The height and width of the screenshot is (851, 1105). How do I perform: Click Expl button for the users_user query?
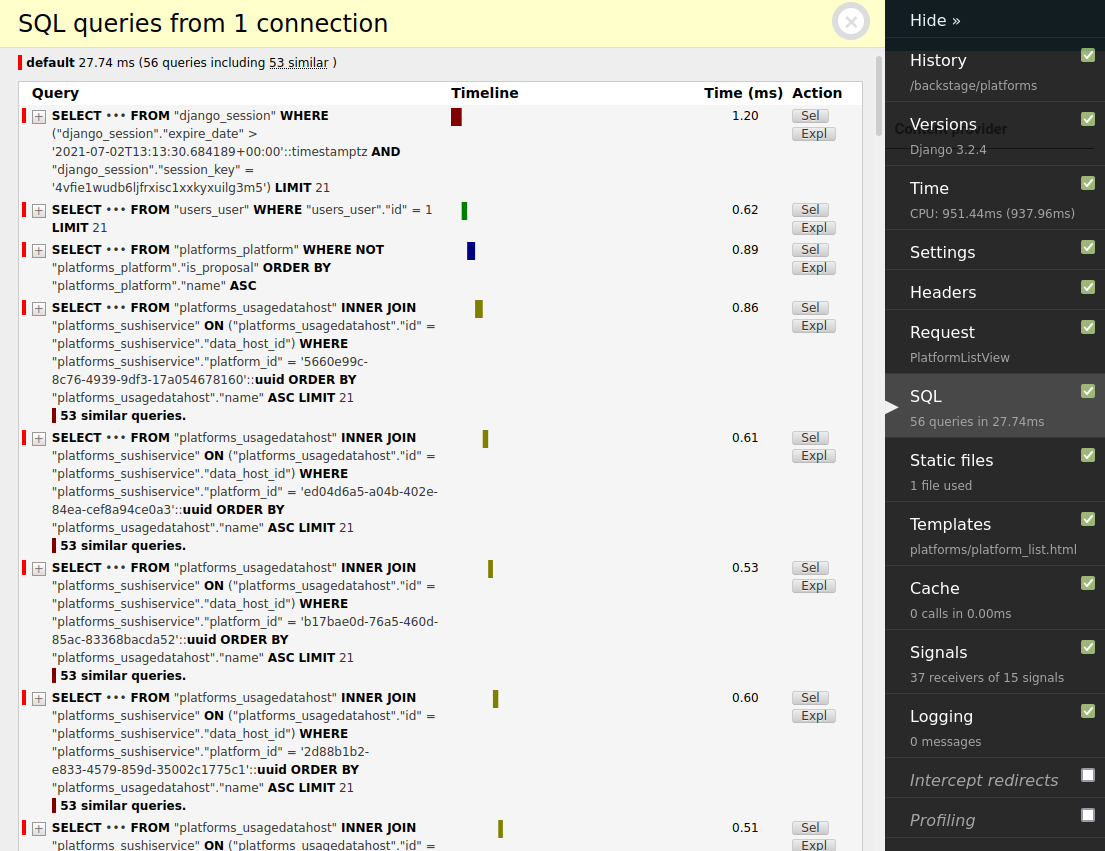pos(813,227)
